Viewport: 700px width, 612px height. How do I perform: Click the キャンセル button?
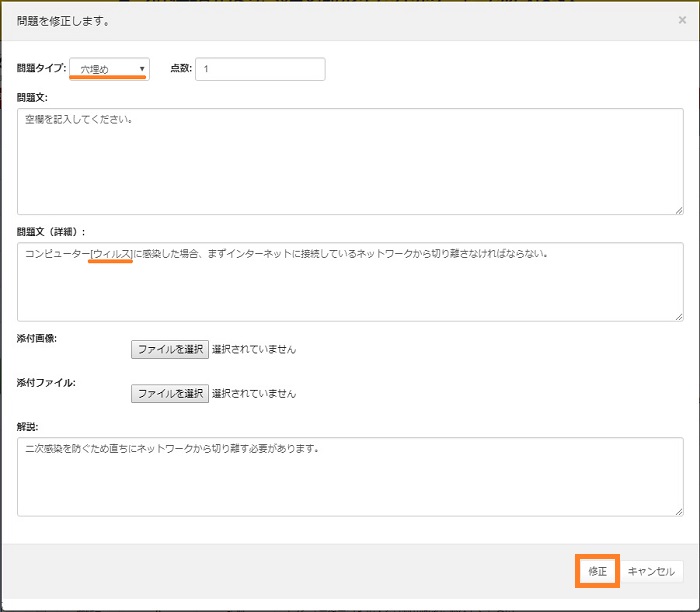[x=652, y=571]
